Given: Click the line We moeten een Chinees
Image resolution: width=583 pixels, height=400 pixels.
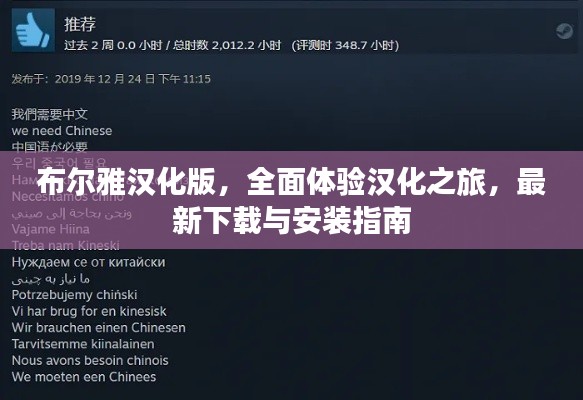Looking at the screenshot, I should (84, 377).
